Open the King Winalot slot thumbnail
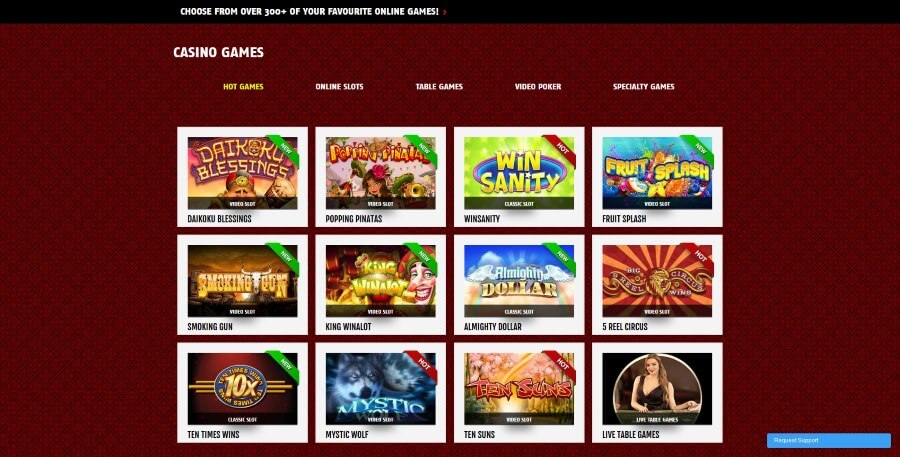This screenshot has height=457, width=900. [381, 281]
